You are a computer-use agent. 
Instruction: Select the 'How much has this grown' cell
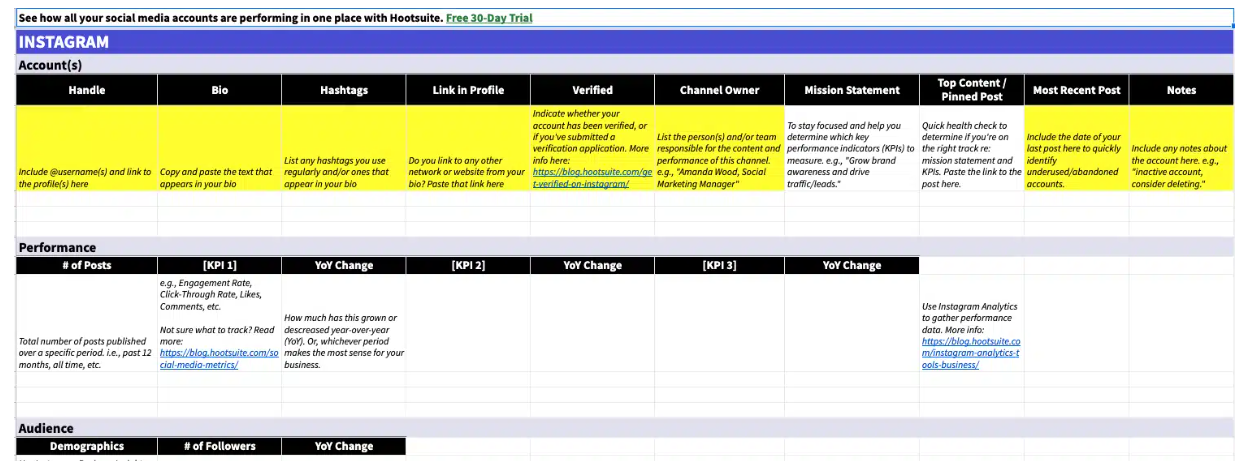pos(344,324)
